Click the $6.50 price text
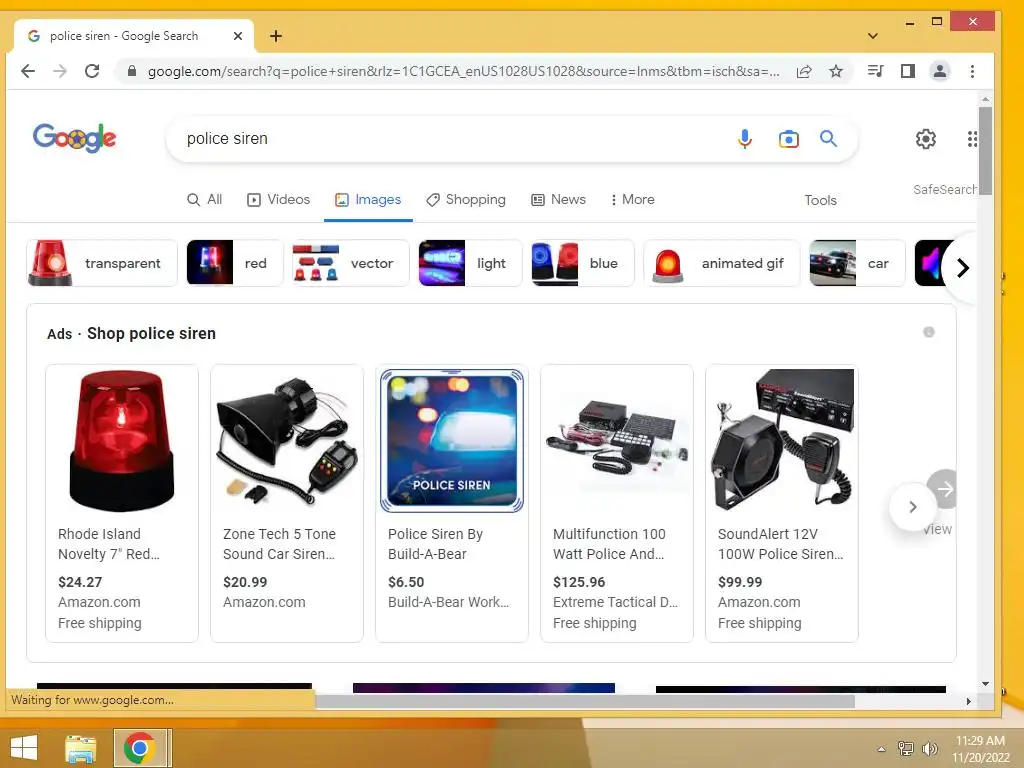1024x768 pixels. point(406,582)
